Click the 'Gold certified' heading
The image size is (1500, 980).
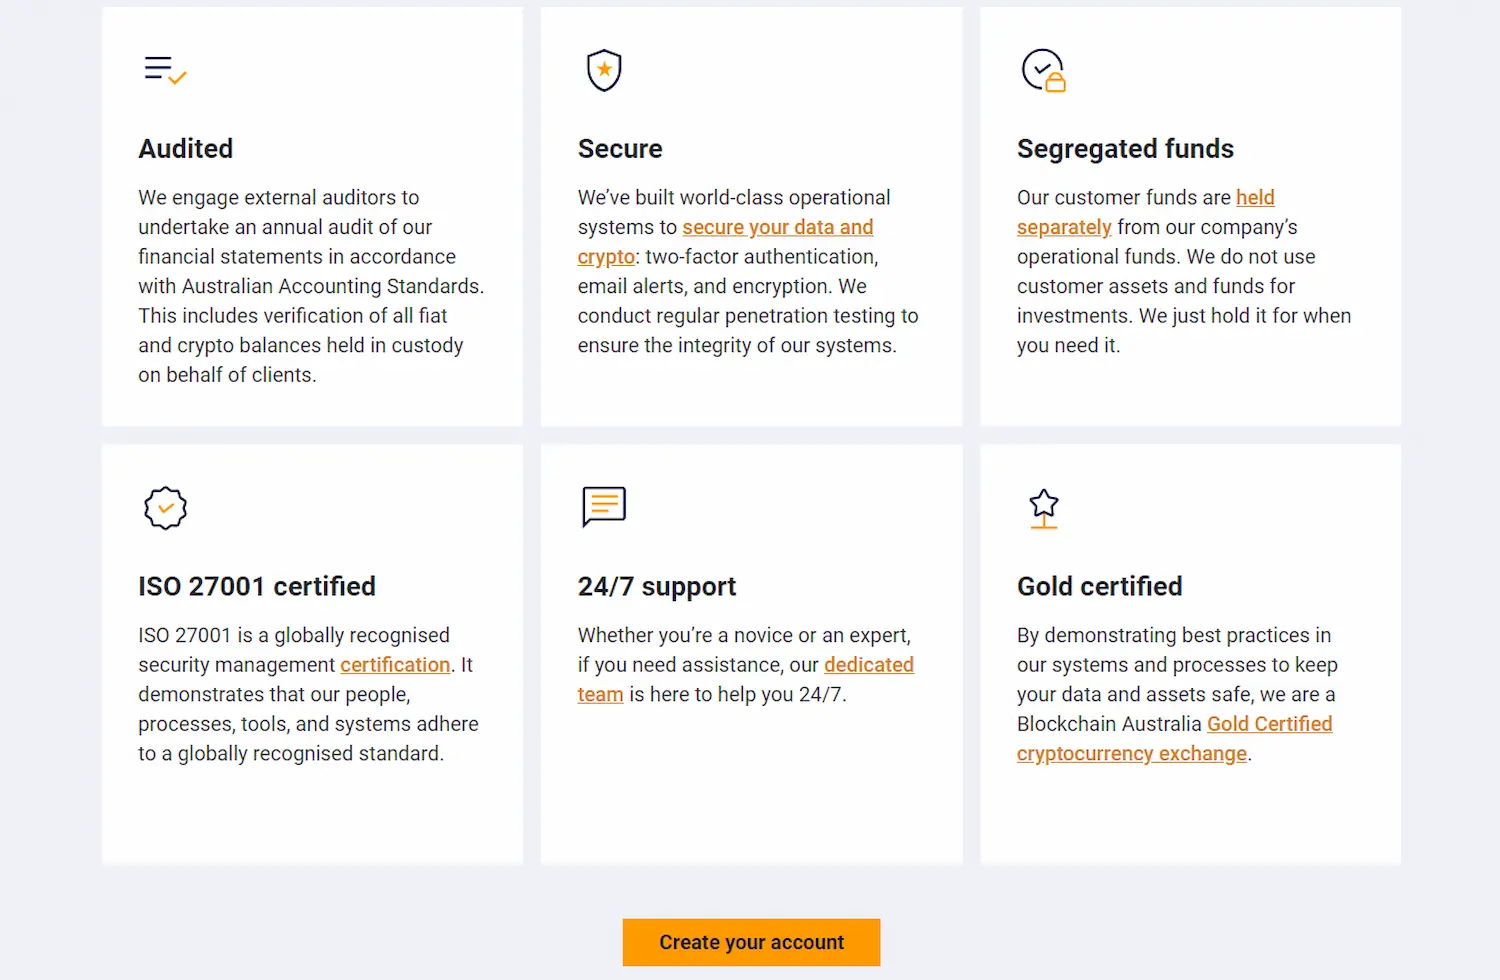[x=1099, y=587]
